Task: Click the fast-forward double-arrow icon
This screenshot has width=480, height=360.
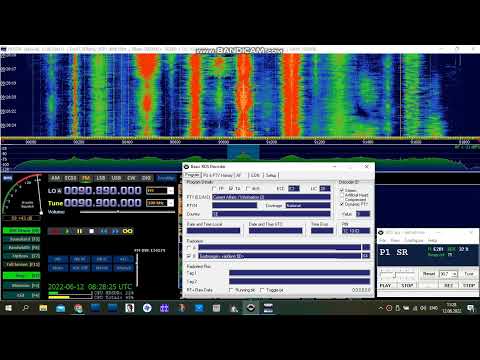Action: pos(116,231)
